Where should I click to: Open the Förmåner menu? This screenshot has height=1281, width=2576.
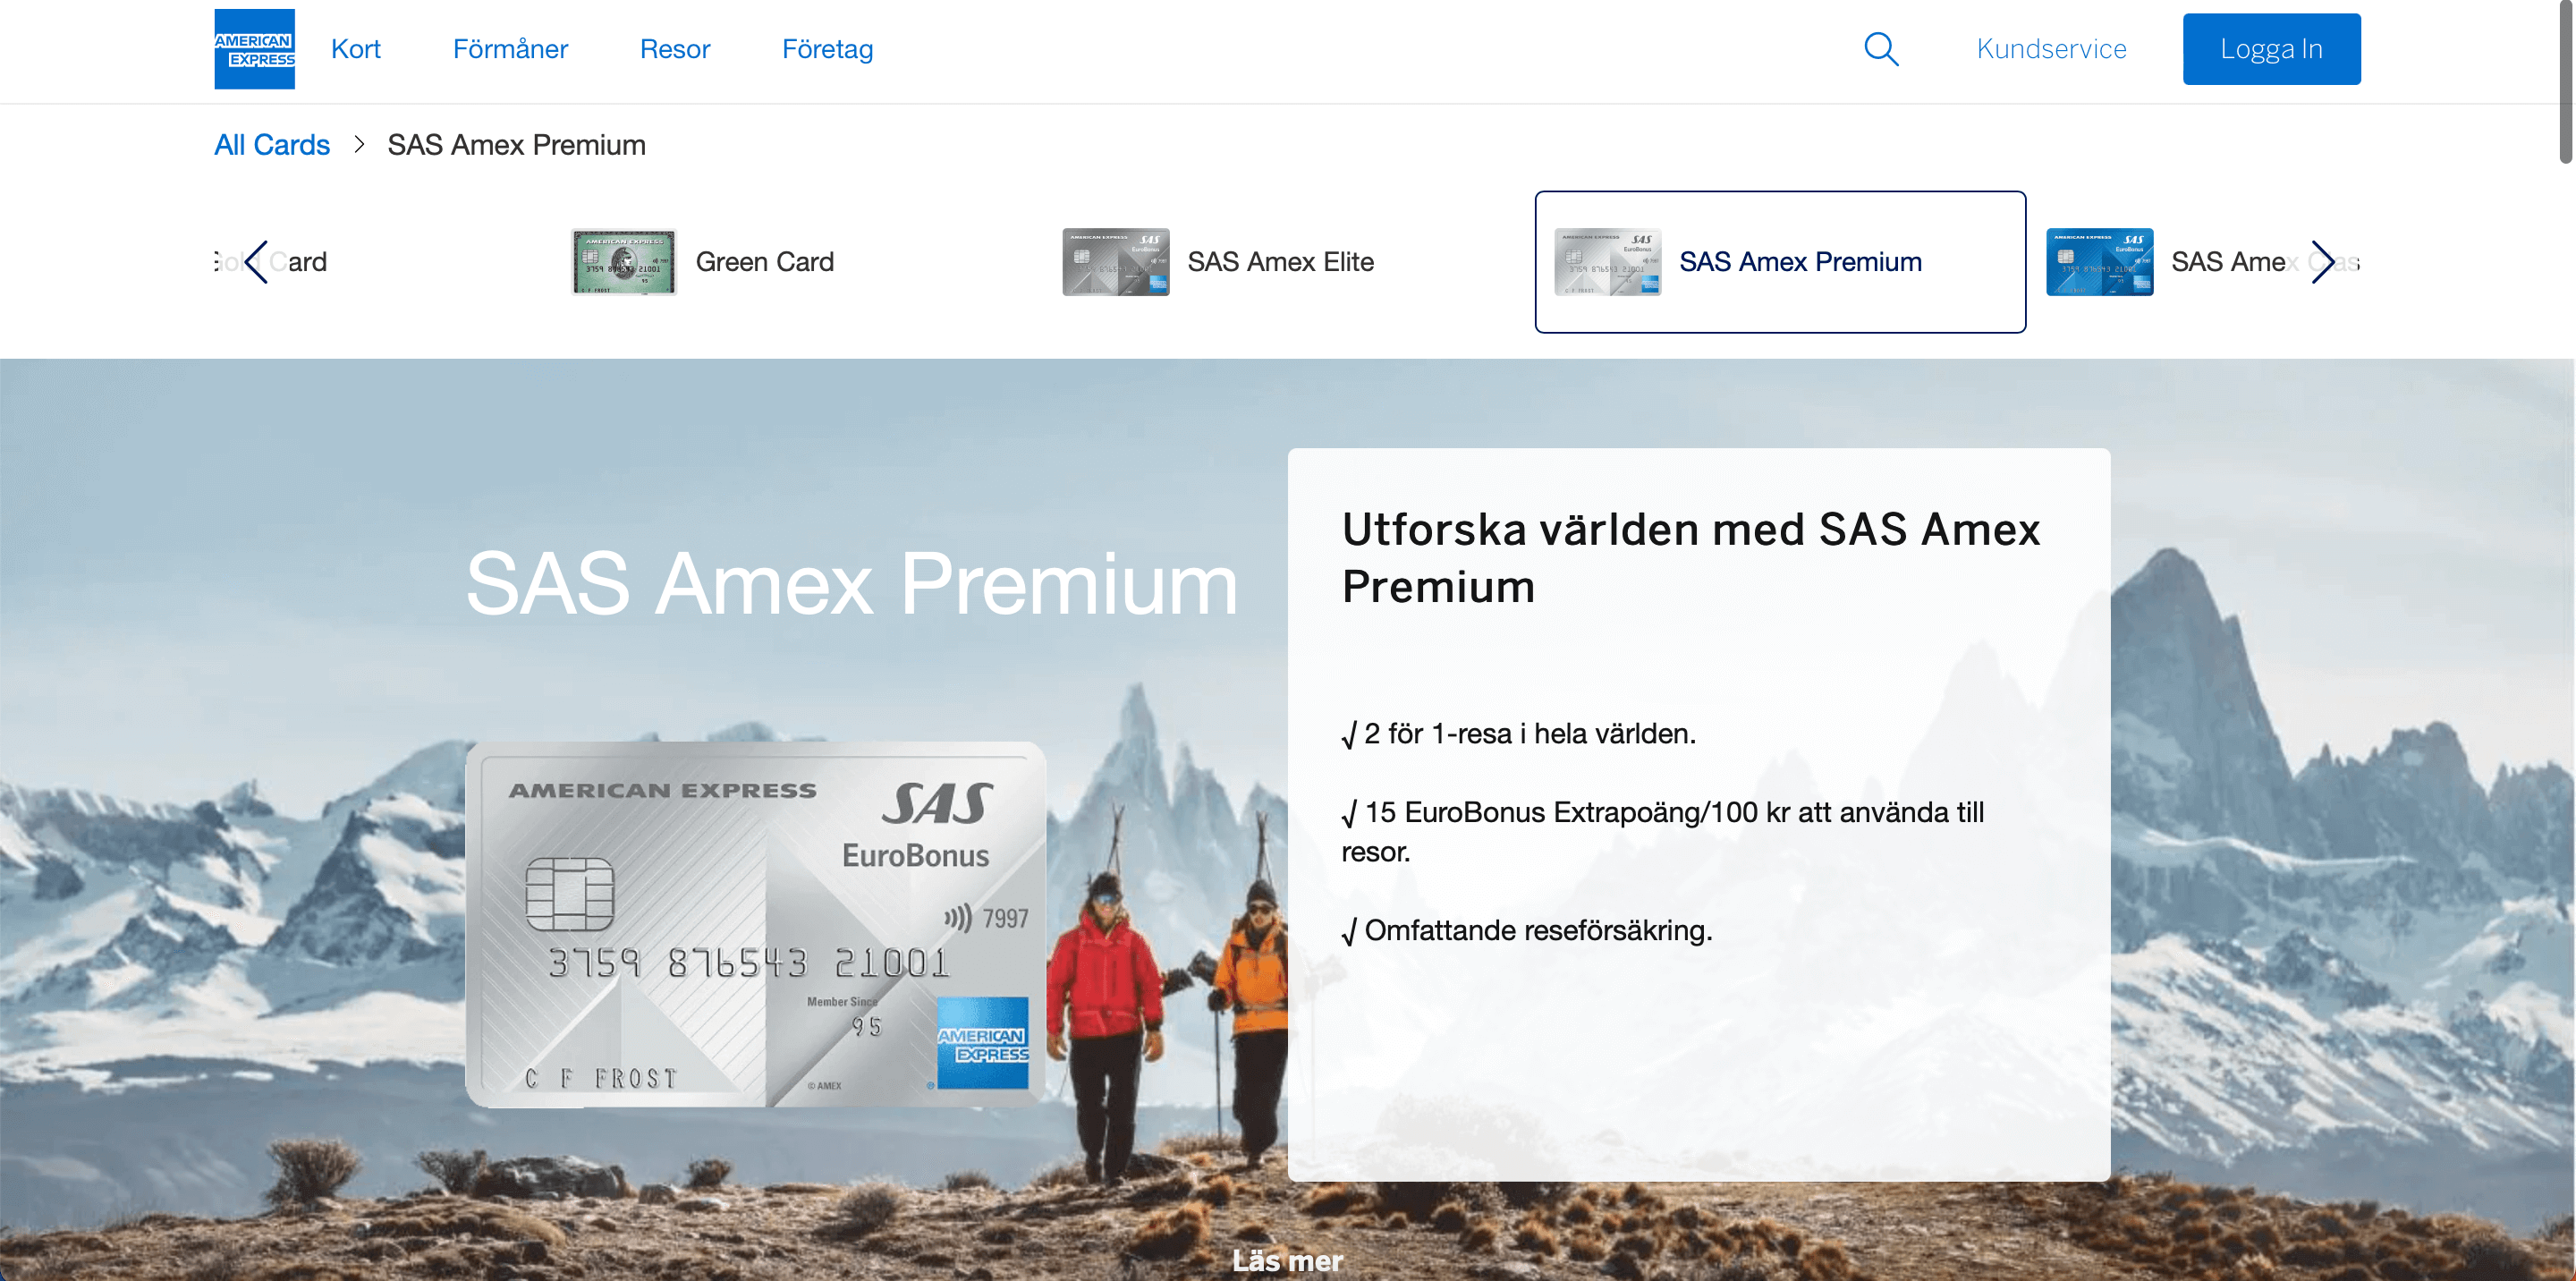click(x=510, y=49)
